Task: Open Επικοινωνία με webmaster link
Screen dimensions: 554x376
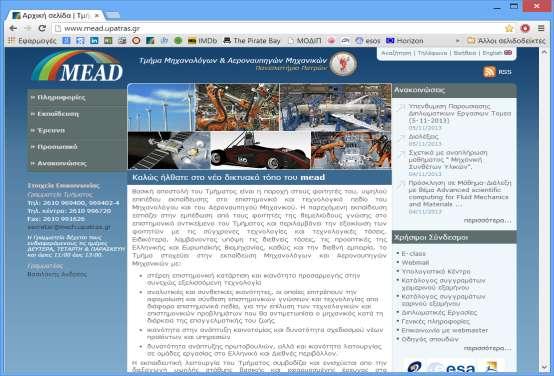Action: pyautogui.click(x=444, y=330)
